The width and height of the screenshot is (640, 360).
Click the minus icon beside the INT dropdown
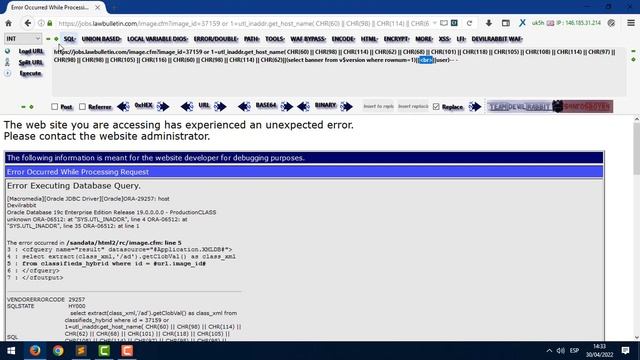[x=48, y=39]
